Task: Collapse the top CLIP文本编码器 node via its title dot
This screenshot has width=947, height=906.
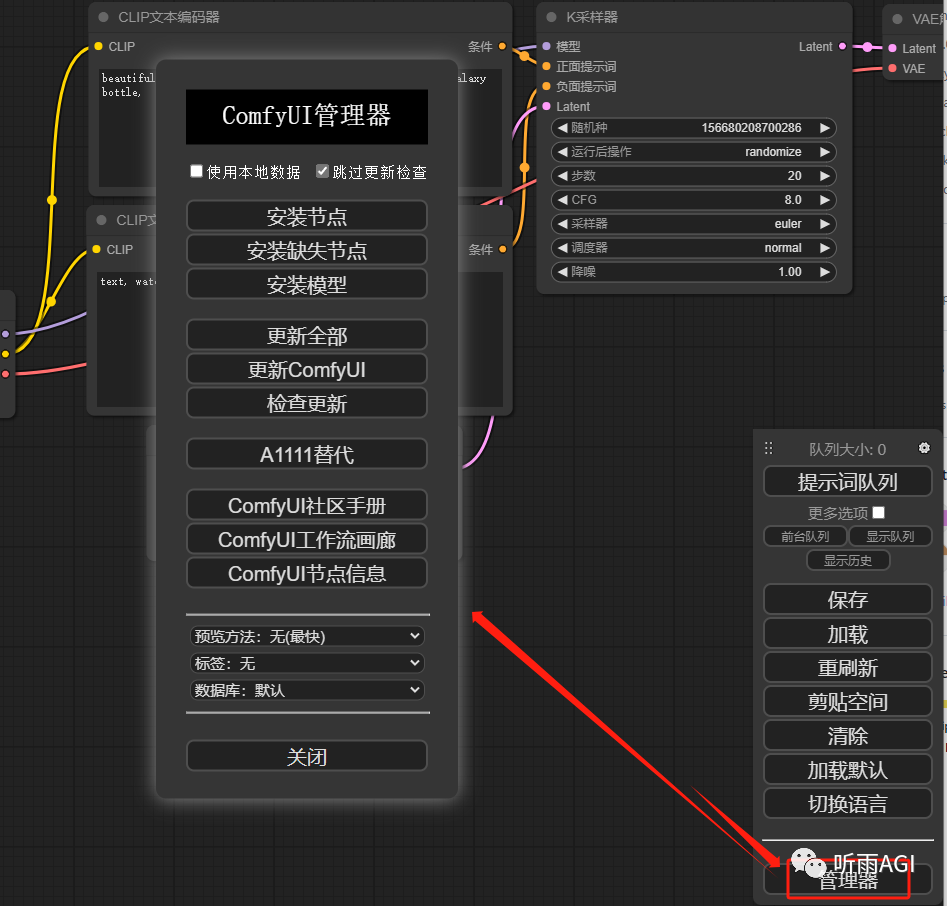Action: [103, 17]
